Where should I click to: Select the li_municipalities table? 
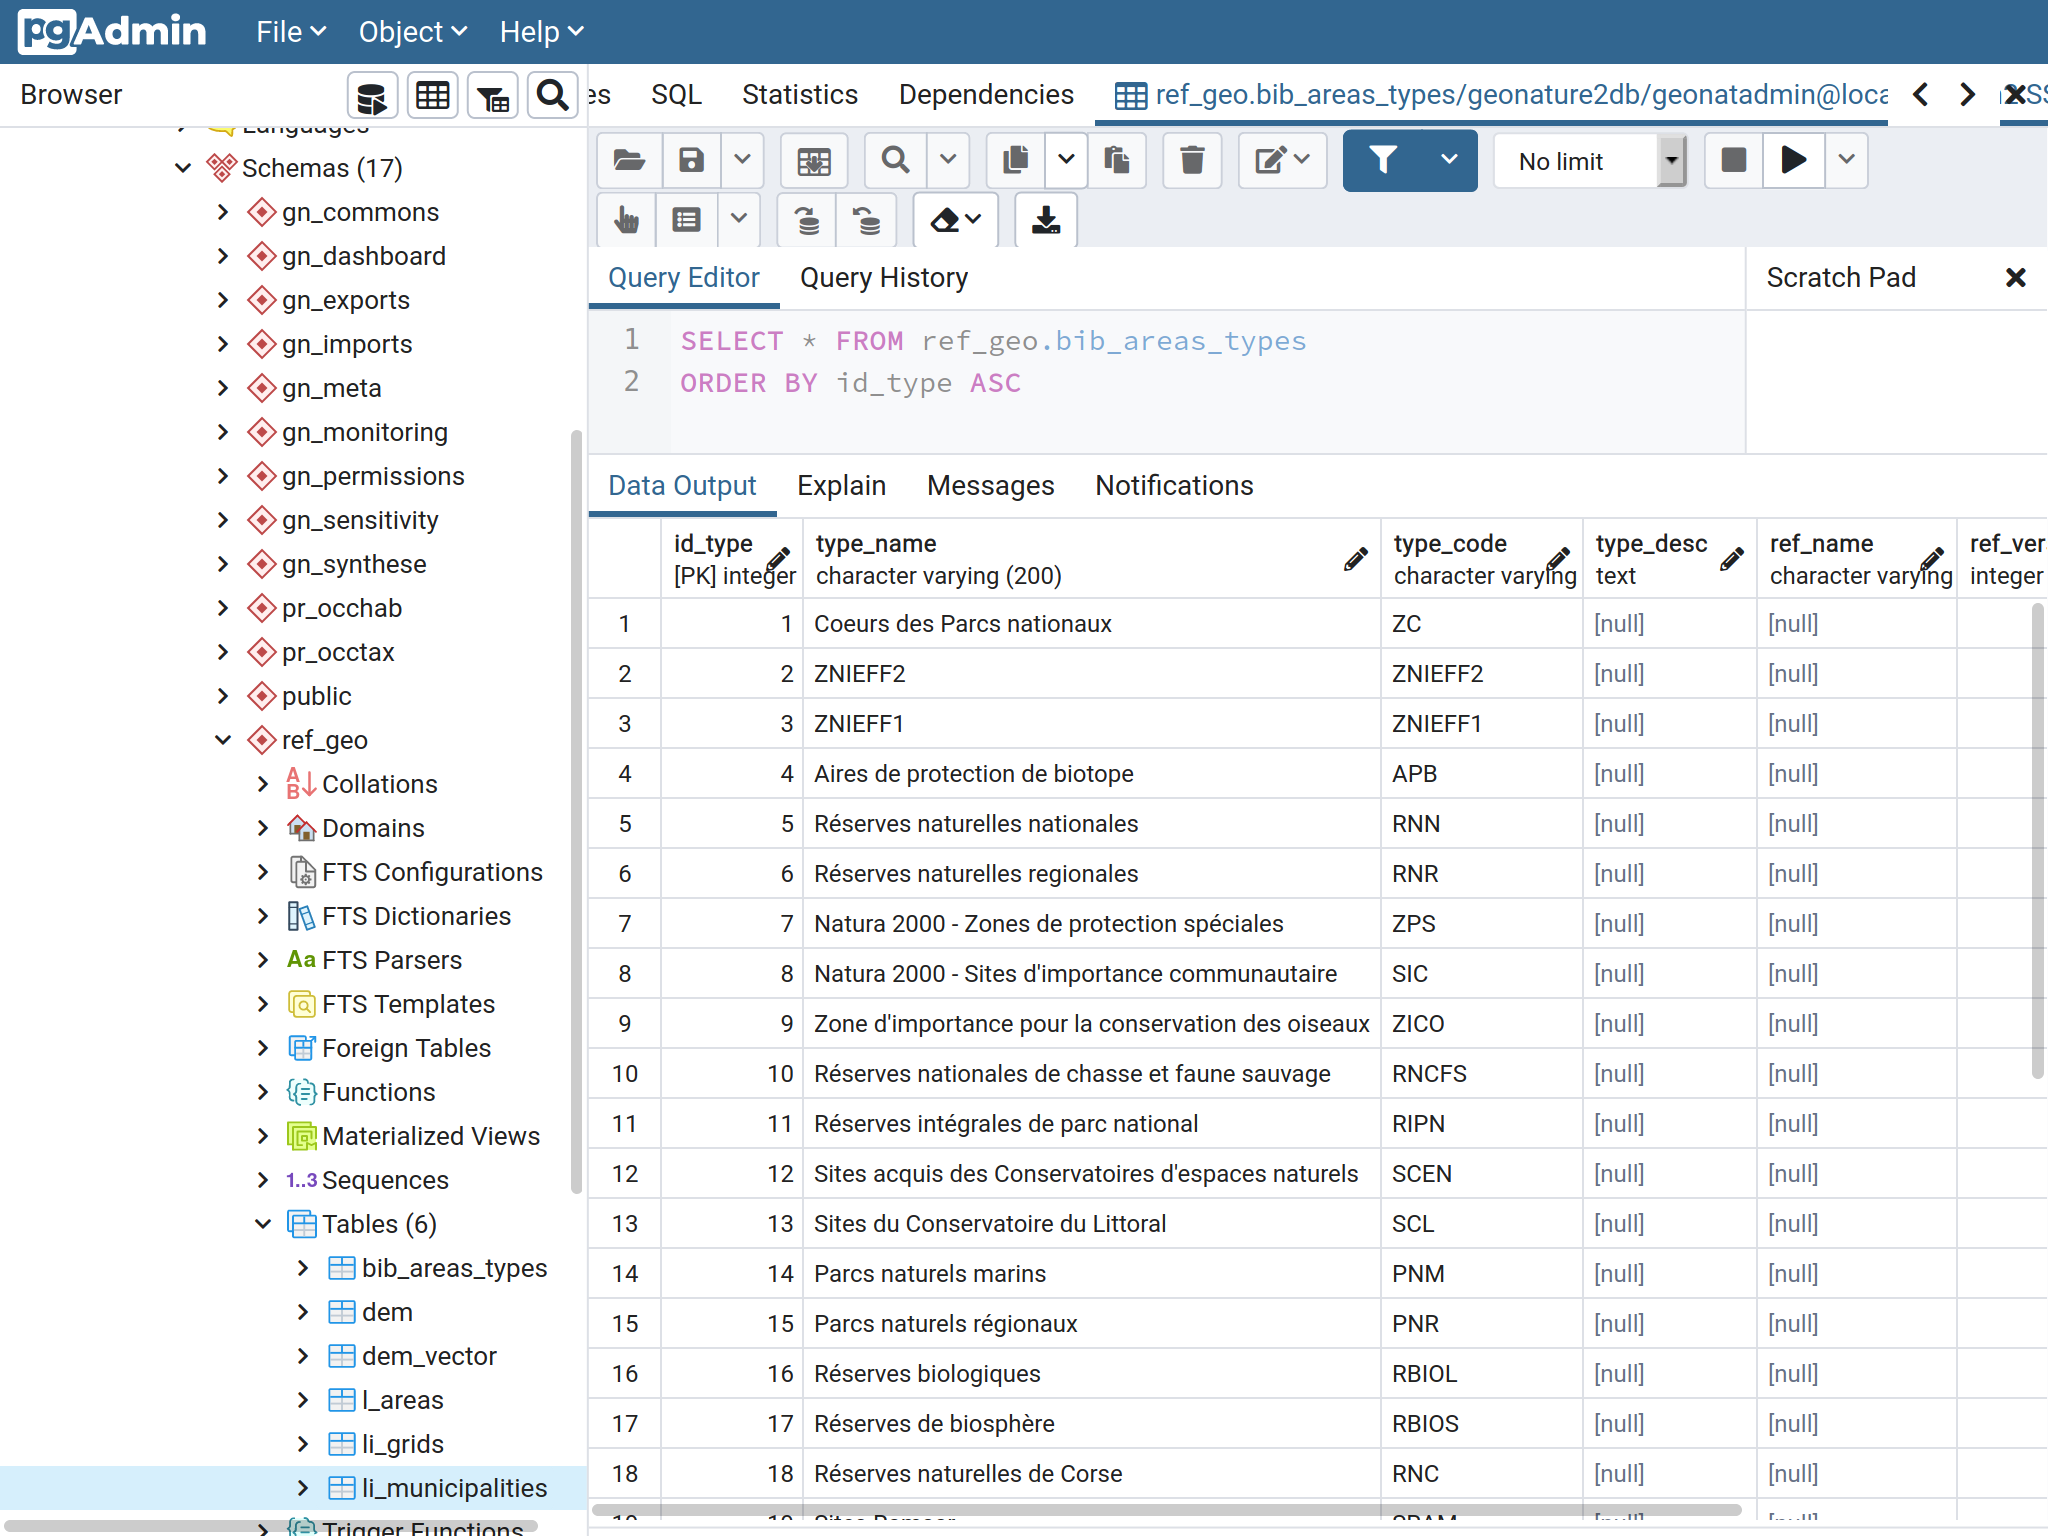[x=454, y=1488]
